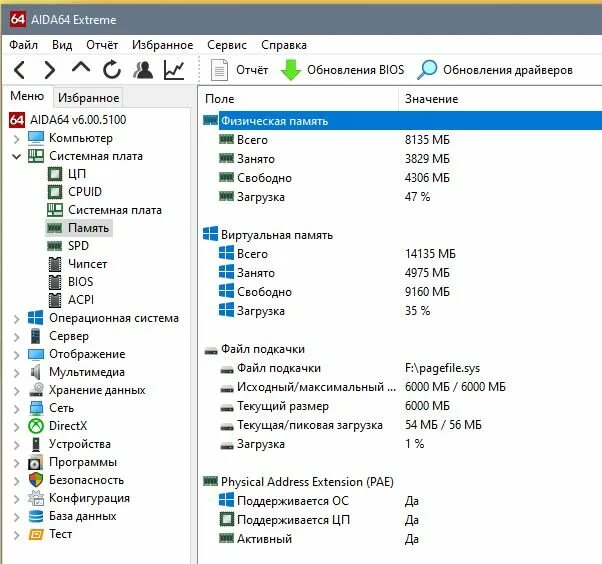Switch to the Избранное sidebar tab
Screen dimensions: 602x564
click(x=88, y=98)
